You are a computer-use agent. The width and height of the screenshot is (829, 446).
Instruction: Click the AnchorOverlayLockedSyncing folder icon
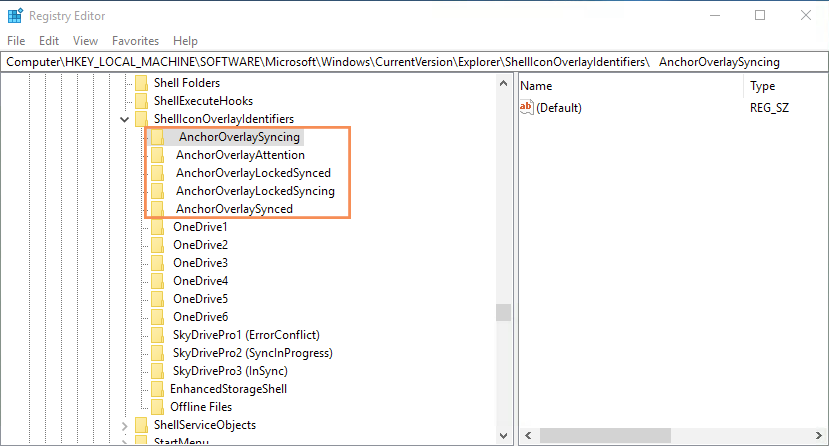click(x=157, y=191)
